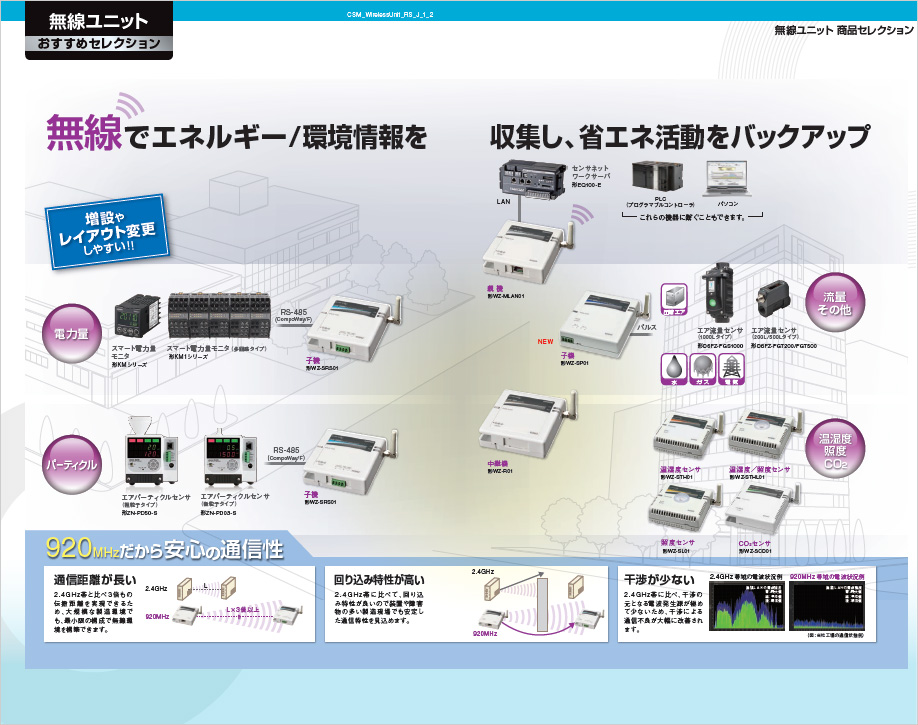Click the 通信距離が長い heading
The height and width of the screenshot is (725, 918).
click(95, 580)
